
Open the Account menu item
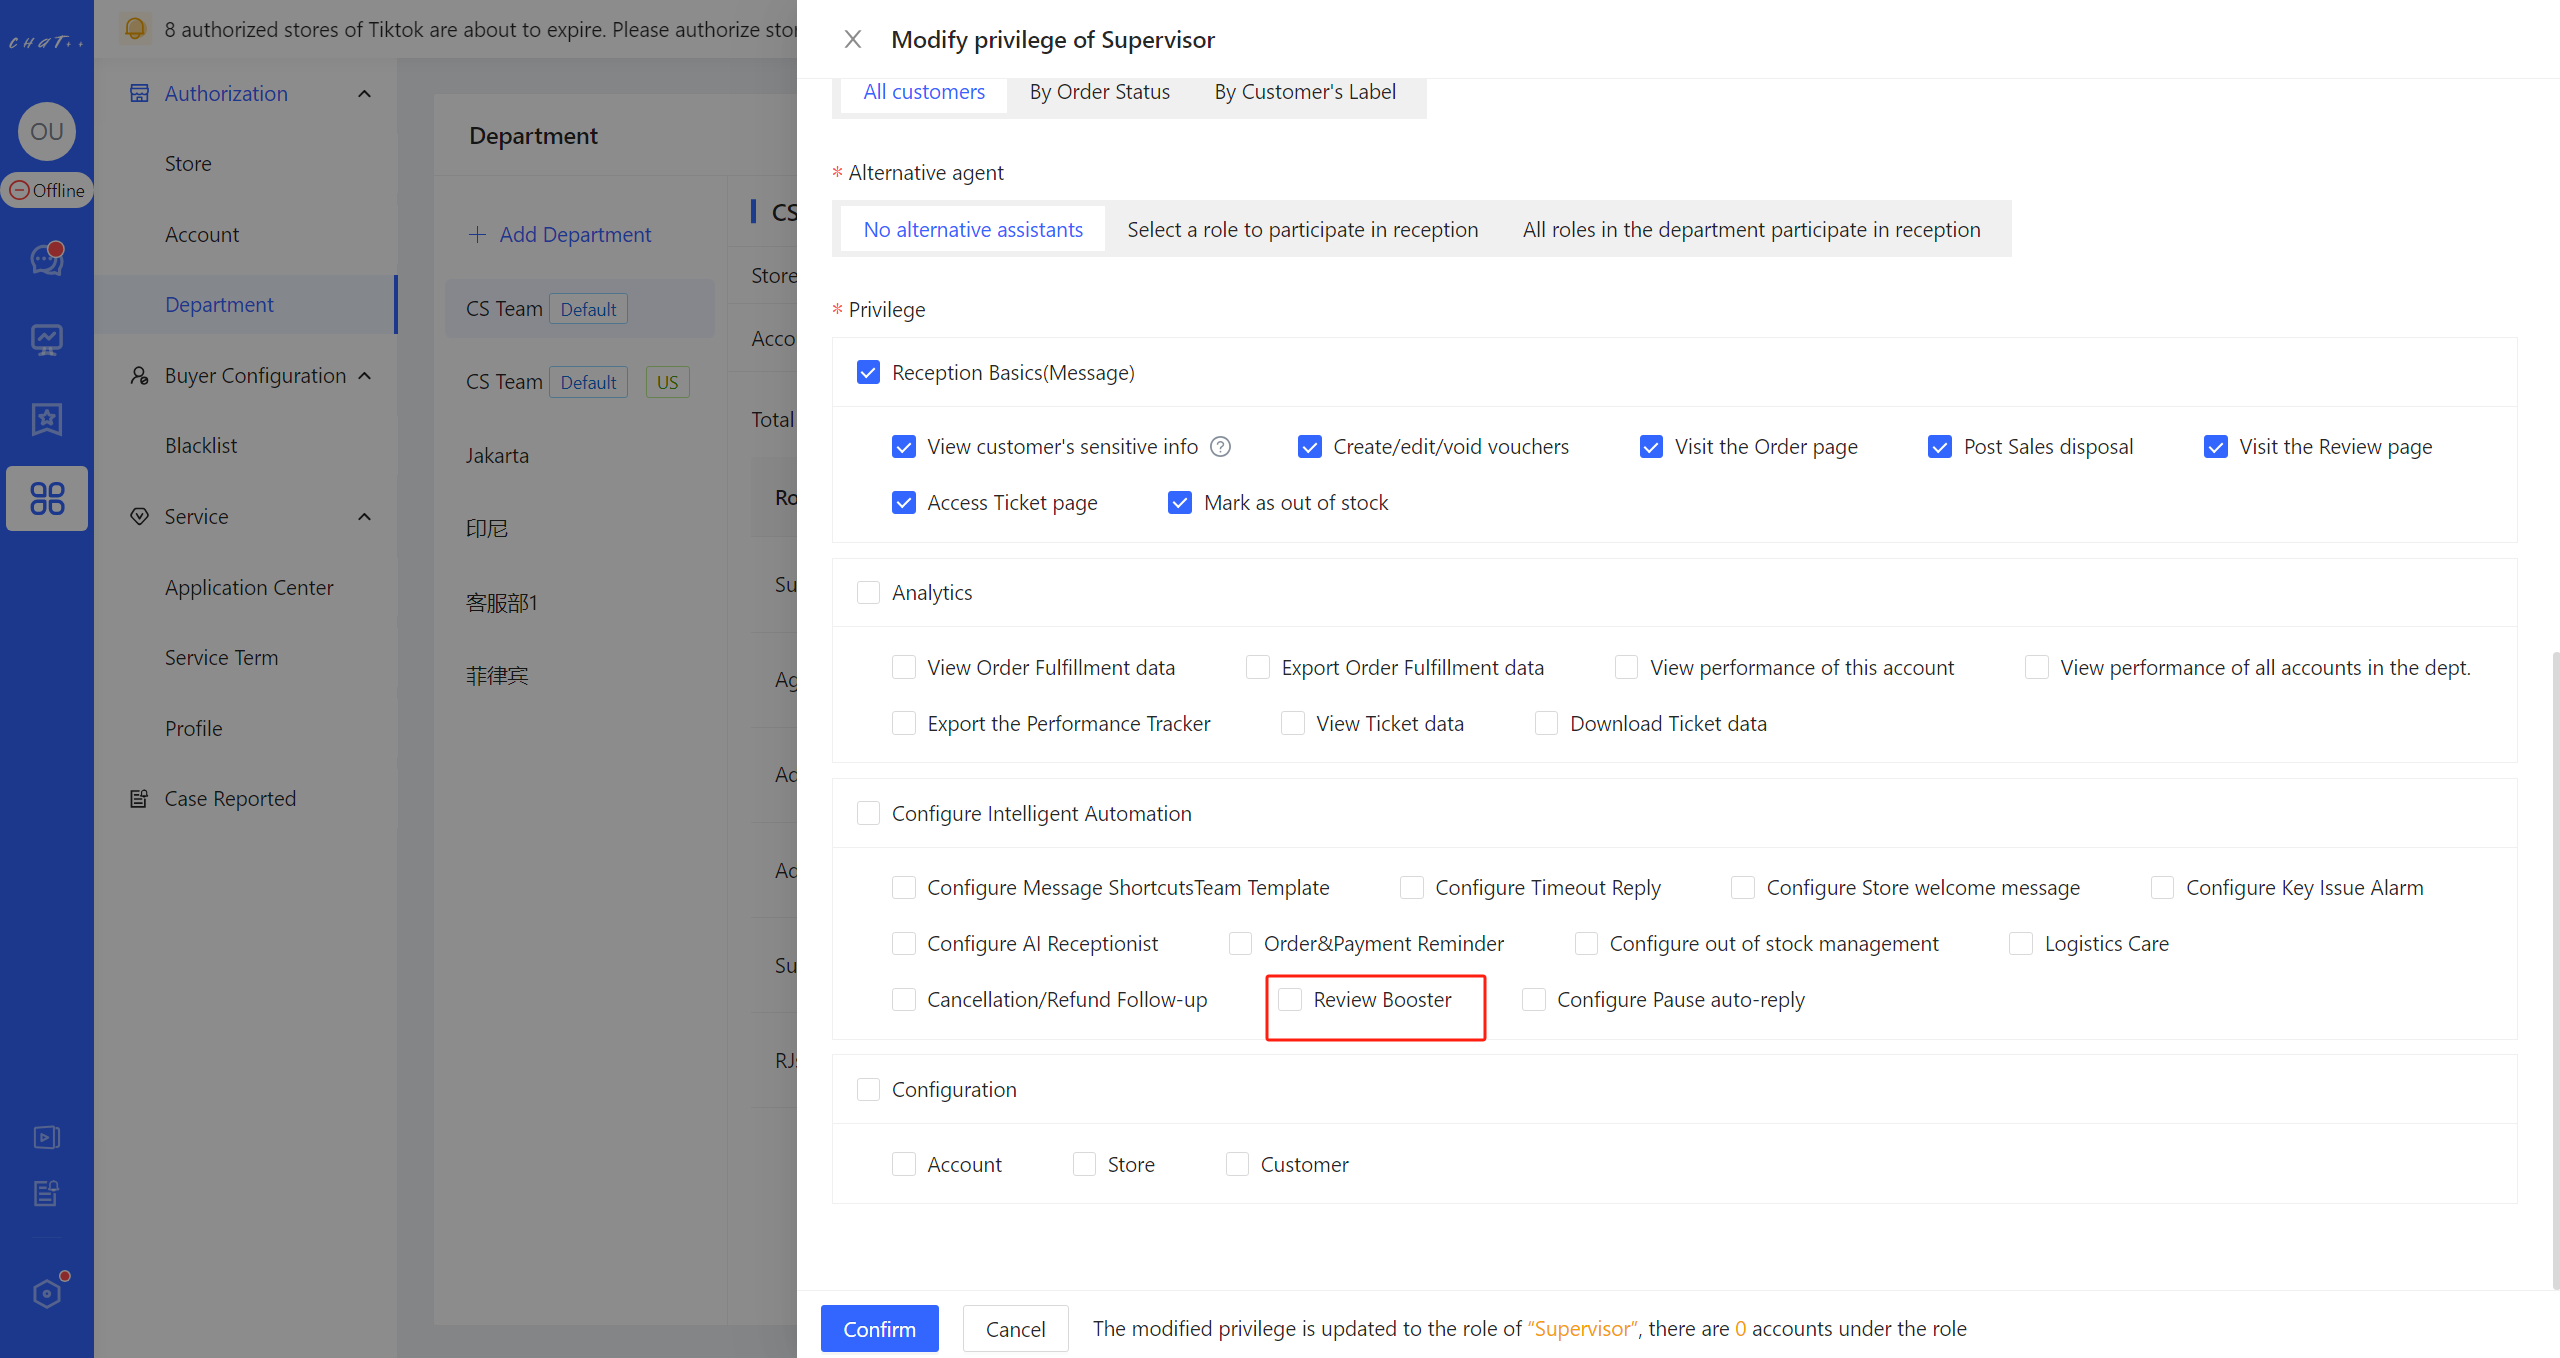click(202, 234)
